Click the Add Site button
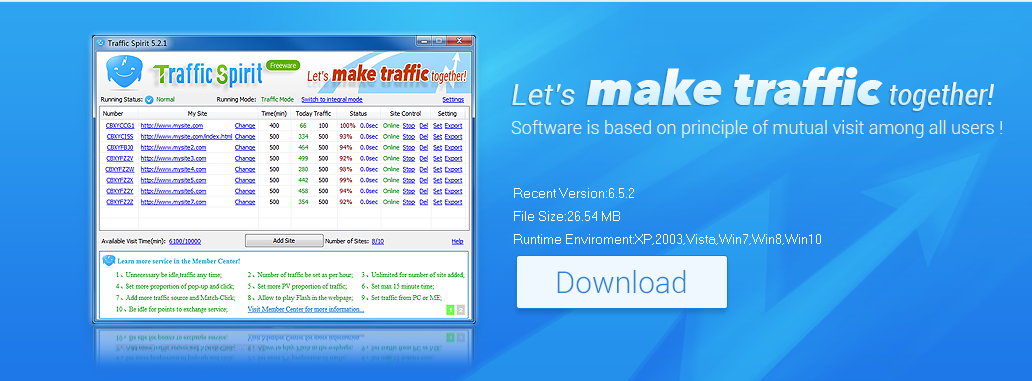1032x381 pixels. [x=284, y=241]
